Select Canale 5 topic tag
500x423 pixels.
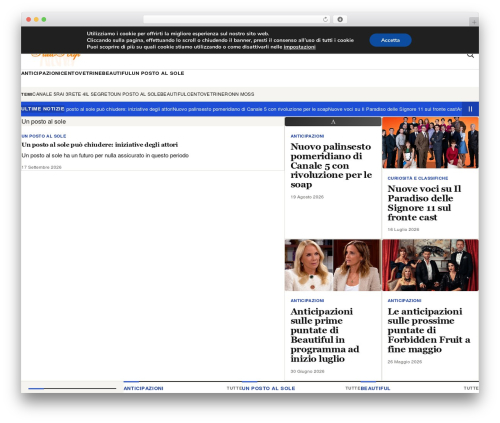coord(44,94)
